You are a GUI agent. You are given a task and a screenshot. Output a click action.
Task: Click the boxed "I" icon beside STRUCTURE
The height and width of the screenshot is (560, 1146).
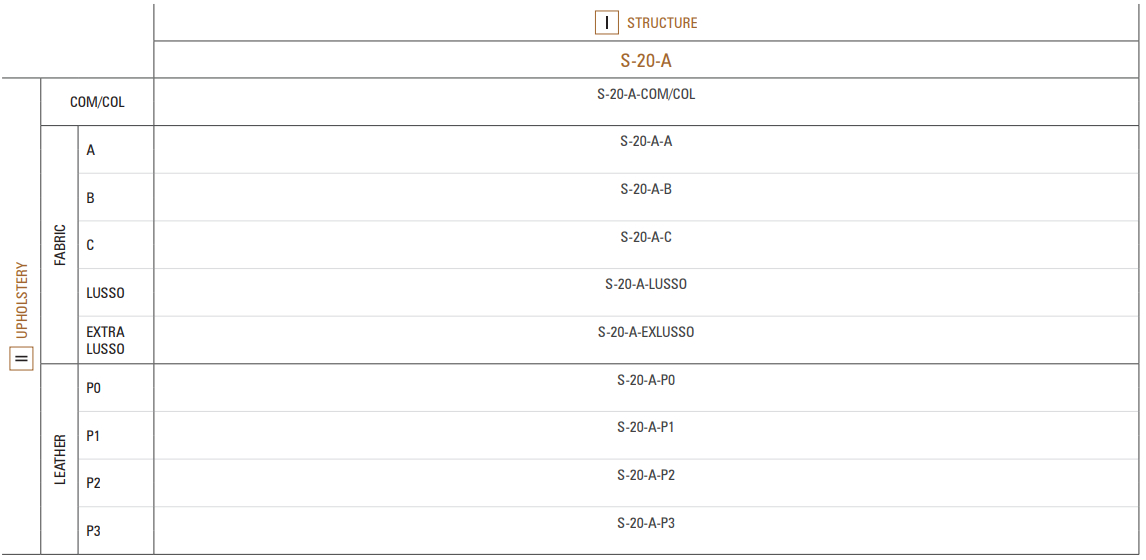coord(607,23)
